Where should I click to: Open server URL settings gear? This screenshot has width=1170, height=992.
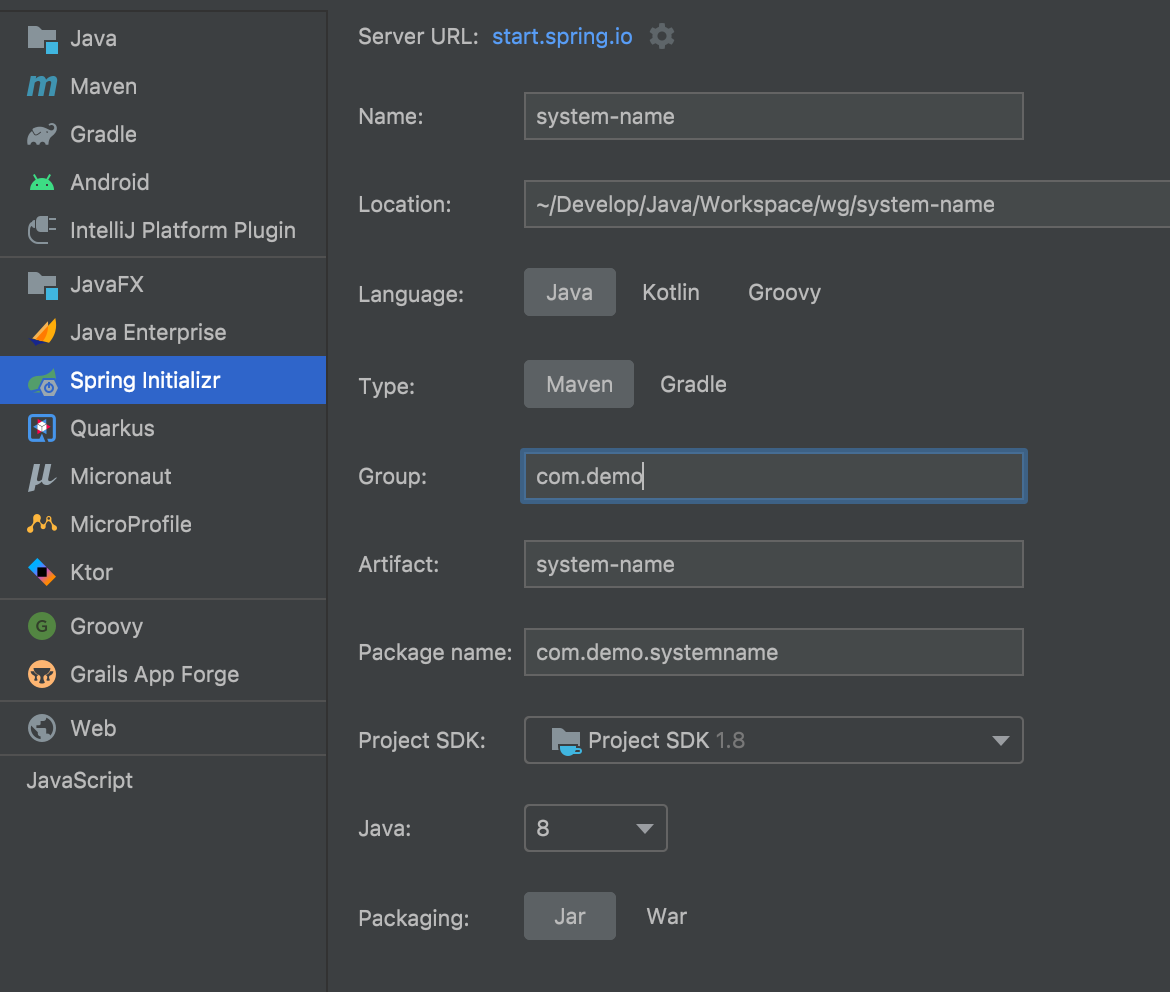coord(662,37)
